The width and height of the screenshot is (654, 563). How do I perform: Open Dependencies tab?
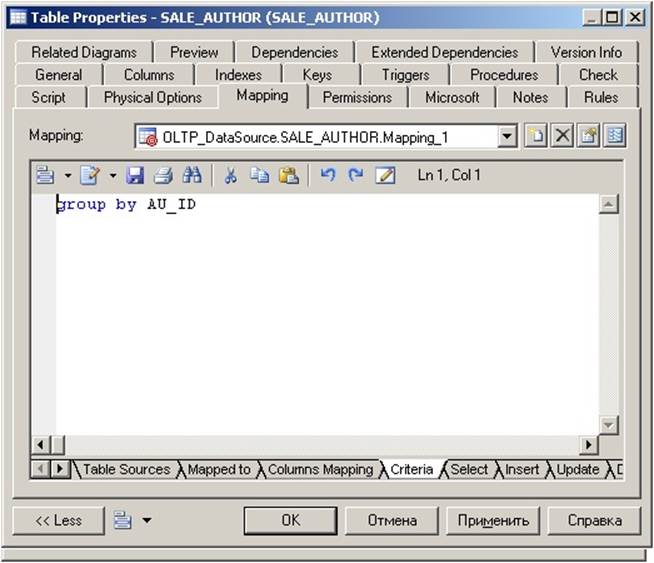[294, 52]
